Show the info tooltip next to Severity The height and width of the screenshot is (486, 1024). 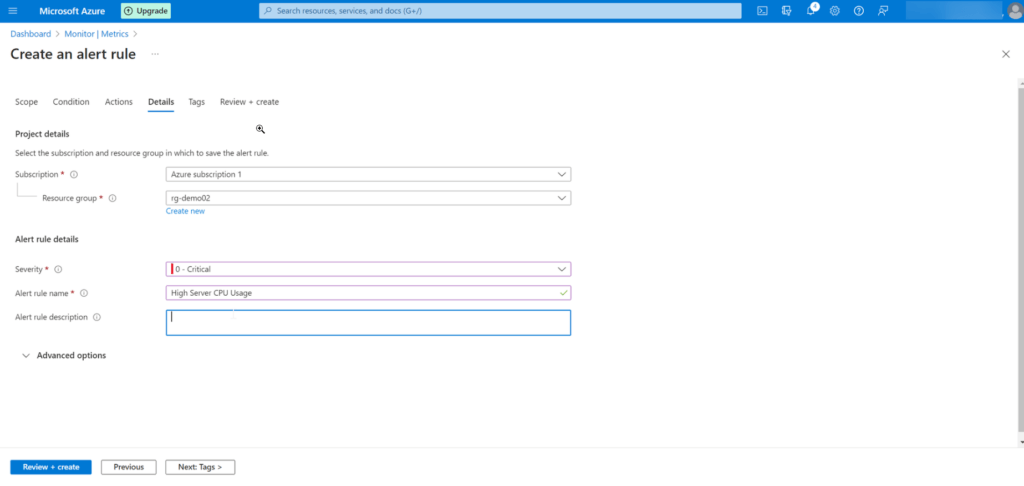(x=58, y=269)
